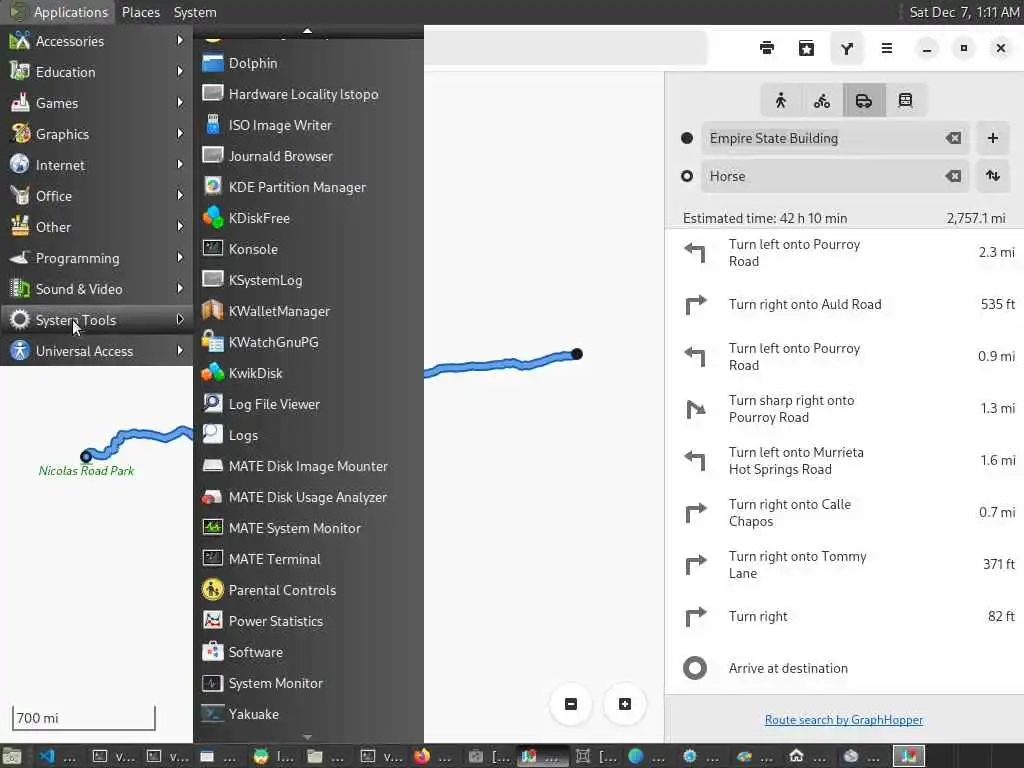The width and height of the screenshot is (1024, 768).
Task: Switch to VS Code in the taskbar
Action: click(x=56, y=756)
